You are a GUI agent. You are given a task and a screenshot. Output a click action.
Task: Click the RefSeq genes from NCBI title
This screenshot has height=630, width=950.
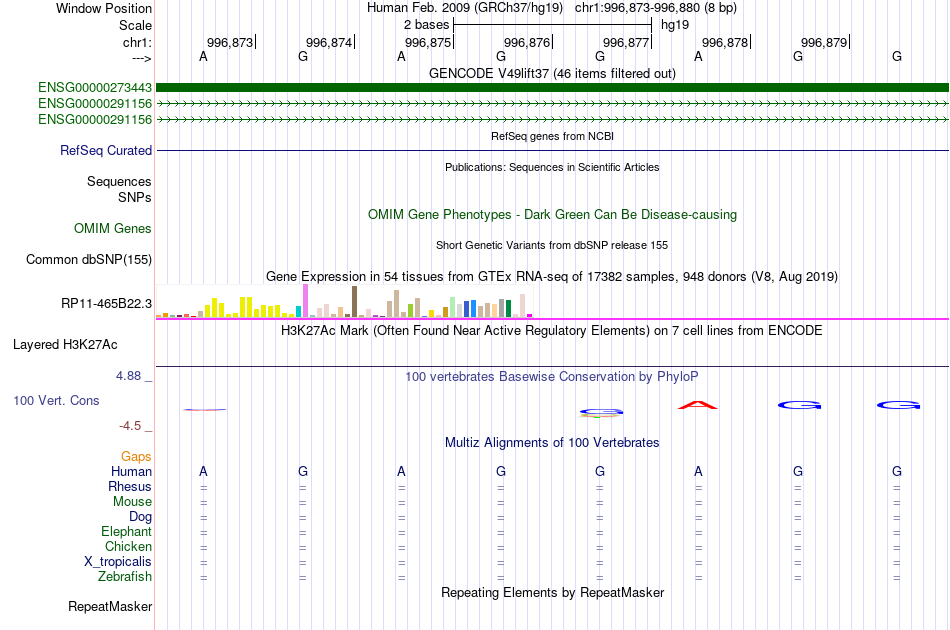(x=552, y=136)
